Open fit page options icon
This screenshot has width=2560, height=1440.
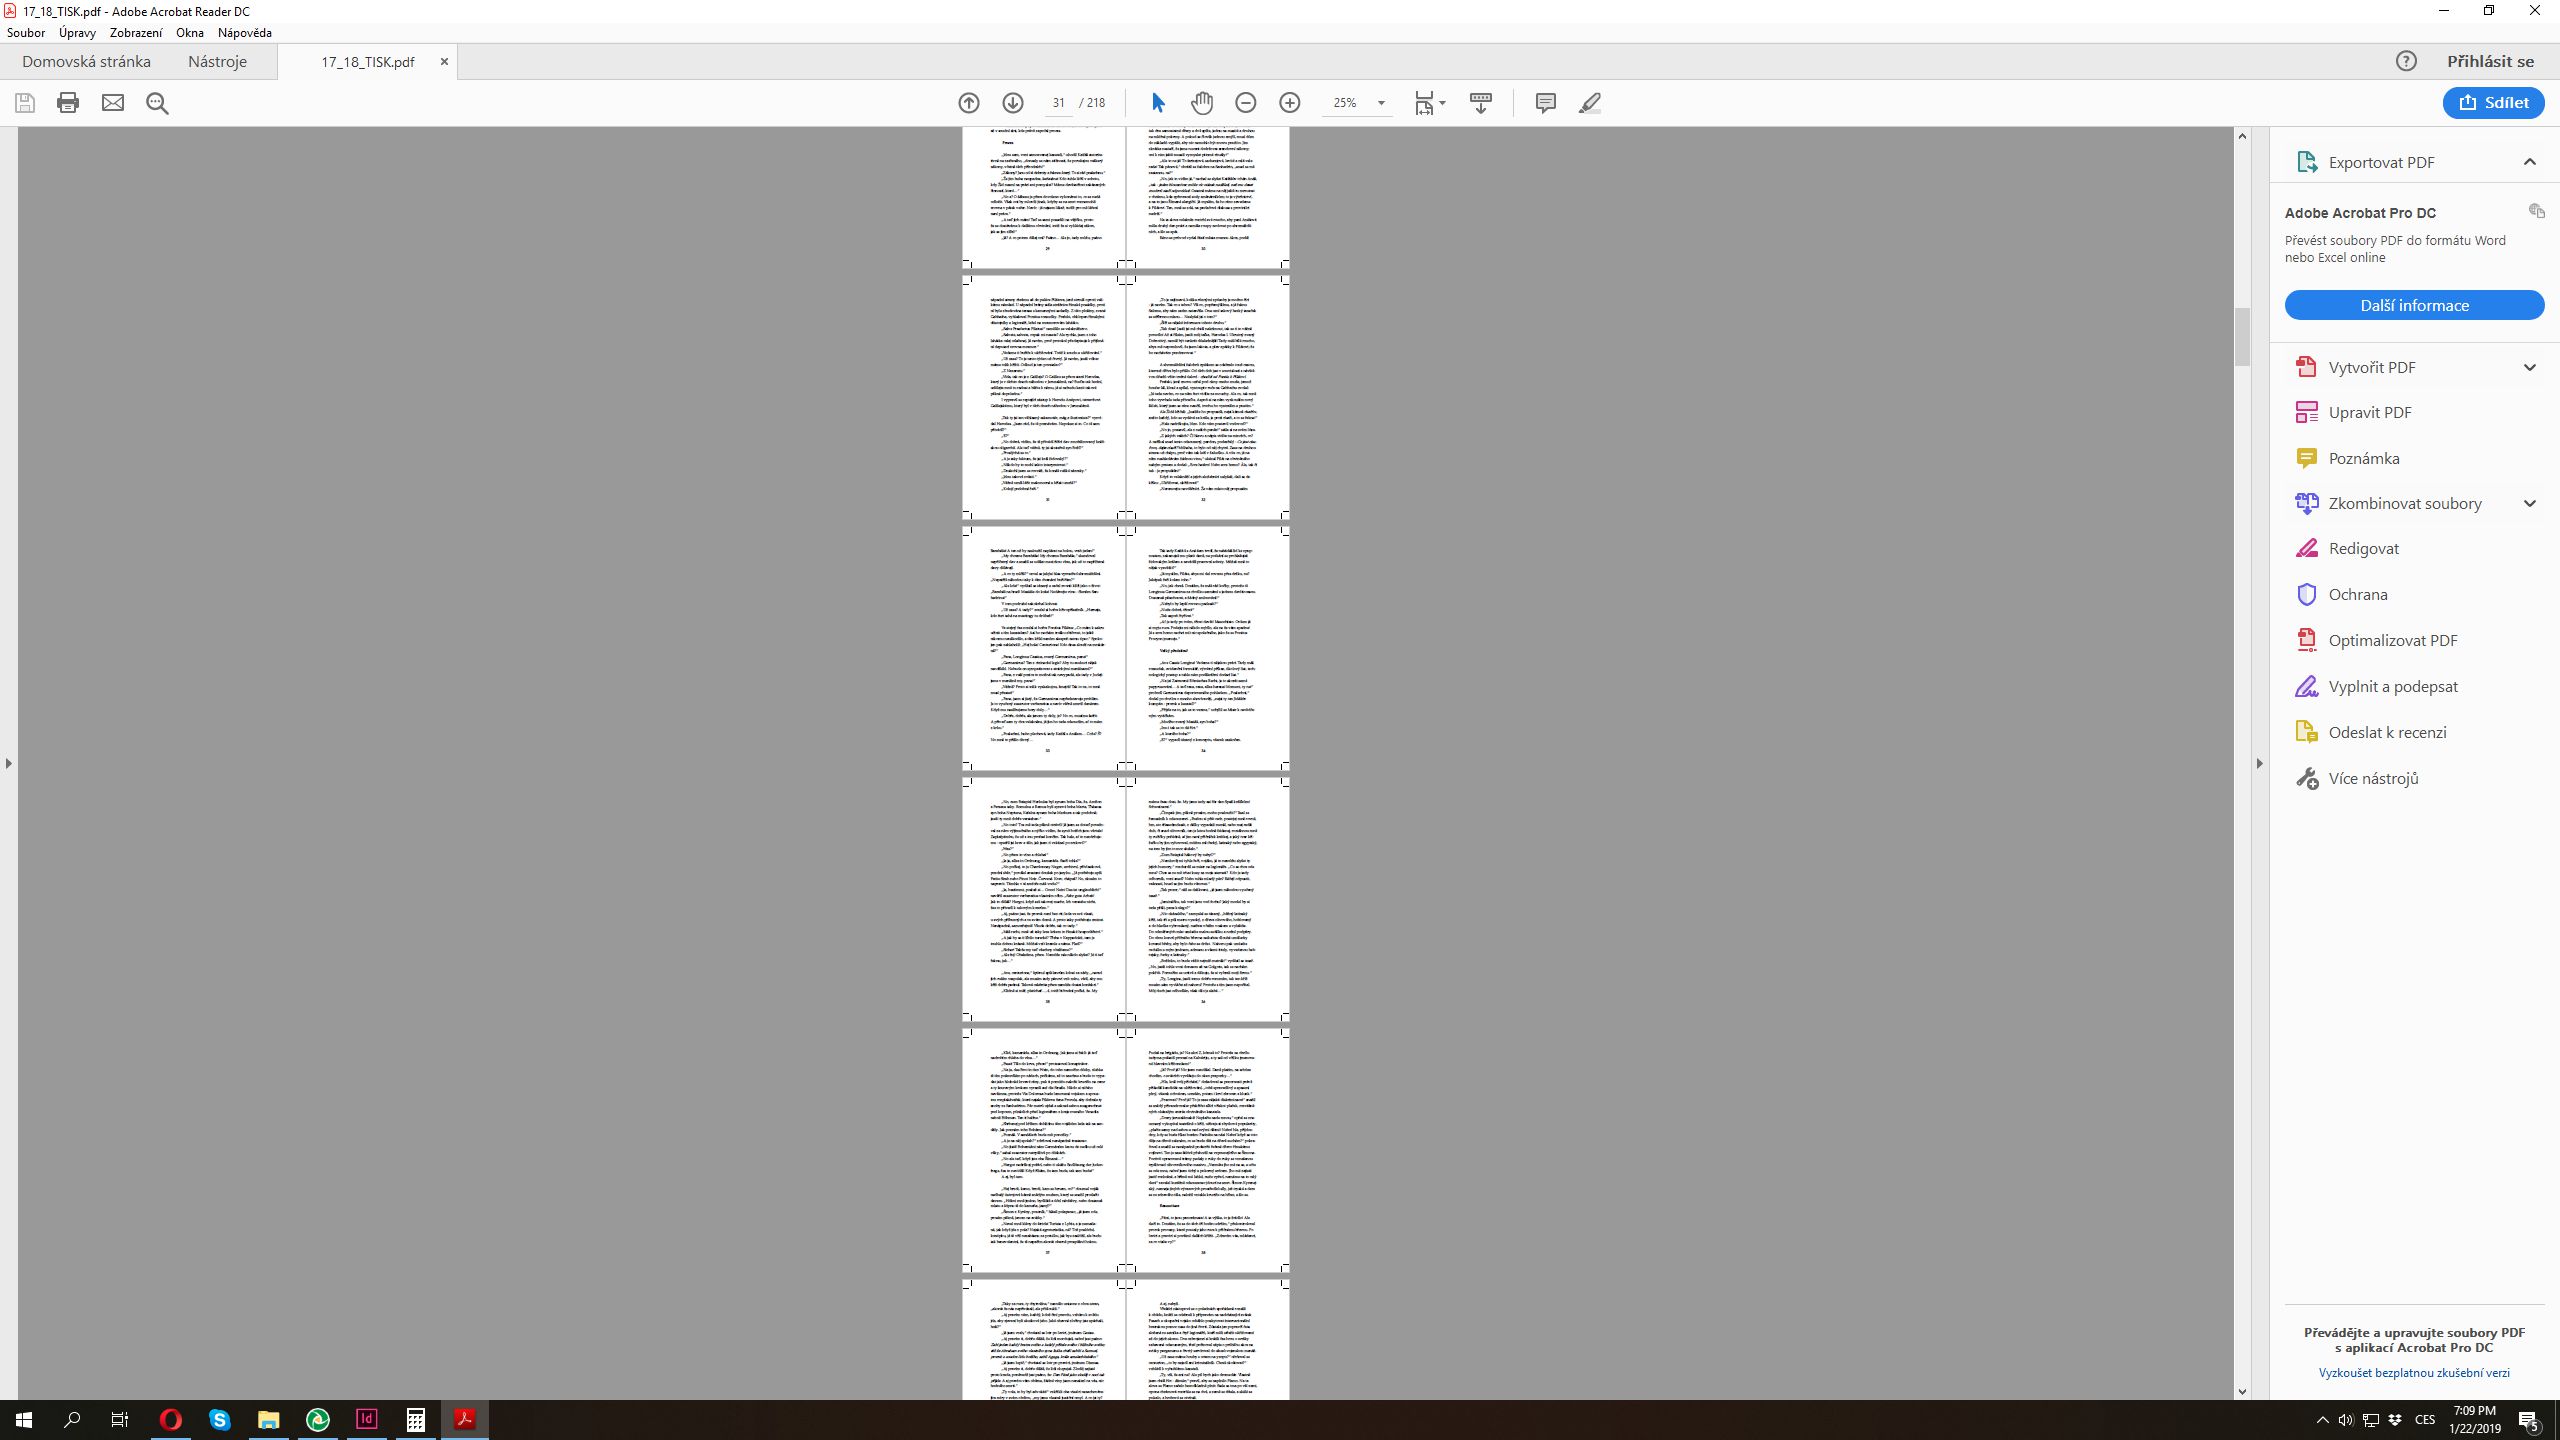tap(1430, 103)
